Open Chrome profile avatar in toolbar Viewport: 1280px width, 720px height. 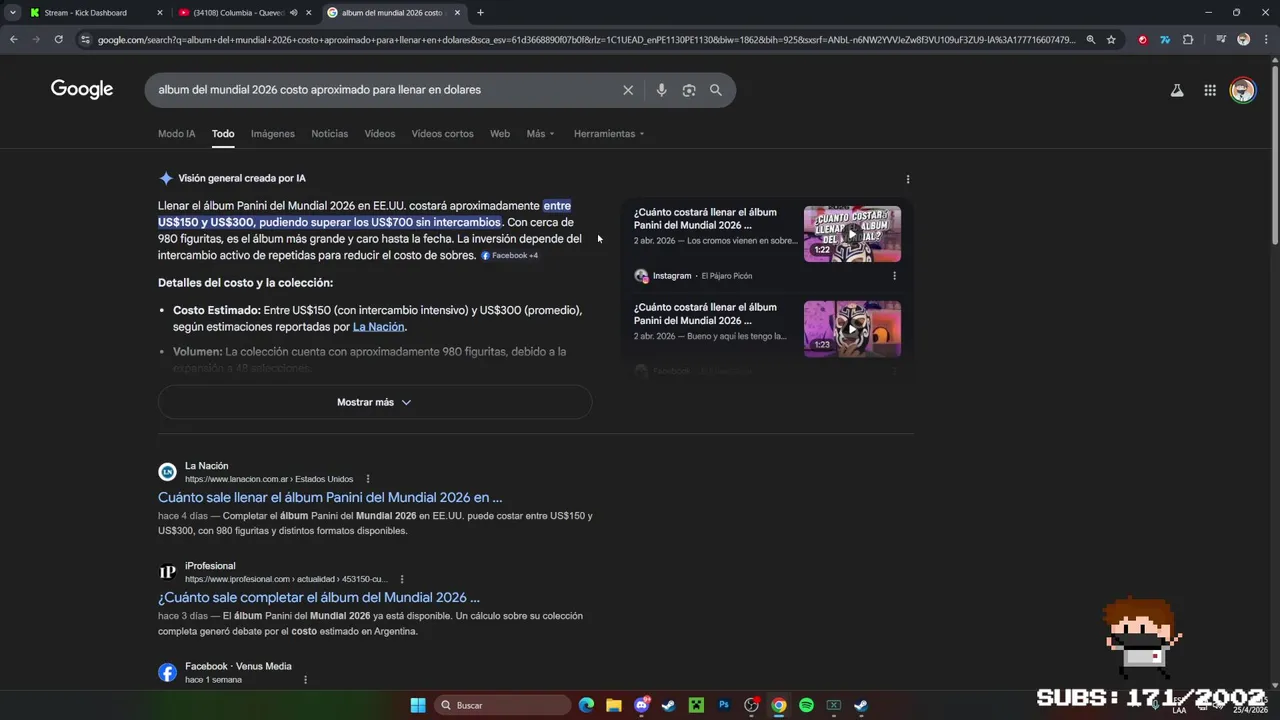[1243, 39]
